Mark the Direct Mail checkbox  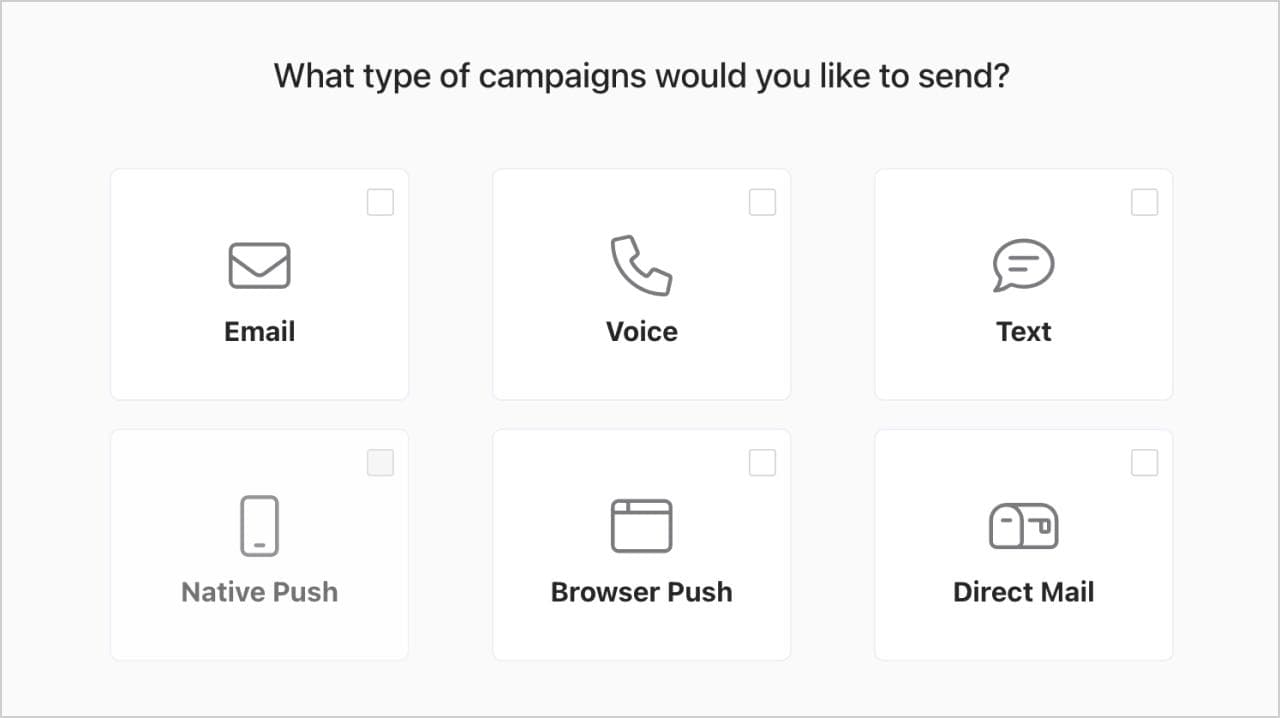coord(1144,463)
